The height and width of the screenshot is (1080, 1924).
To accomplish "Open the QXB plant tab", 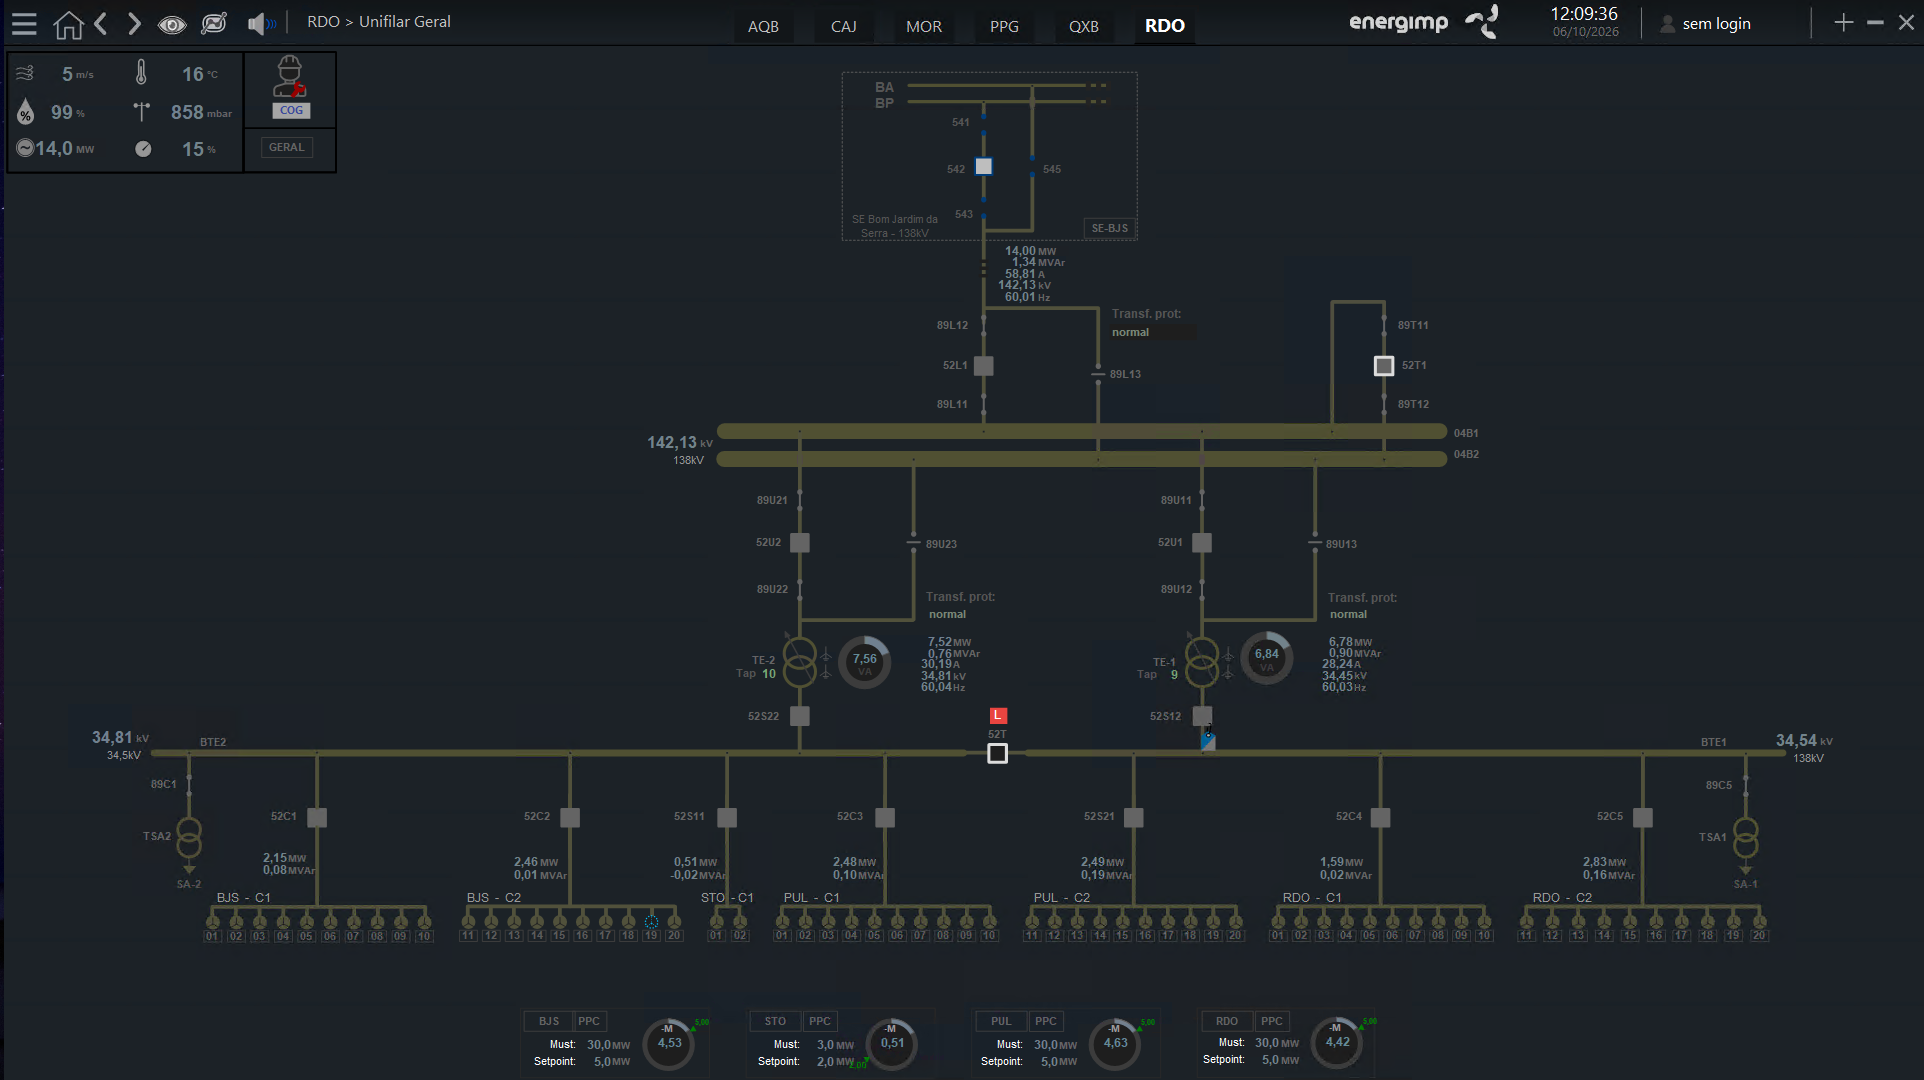I will pos(1084,26).
